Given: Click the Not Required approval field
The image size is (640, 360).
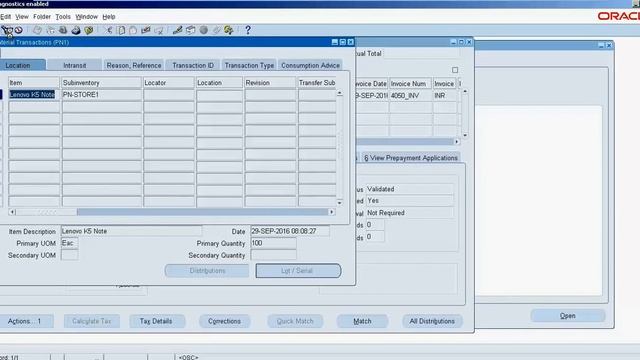Looking at the screenshot, I should pos(409,213).
